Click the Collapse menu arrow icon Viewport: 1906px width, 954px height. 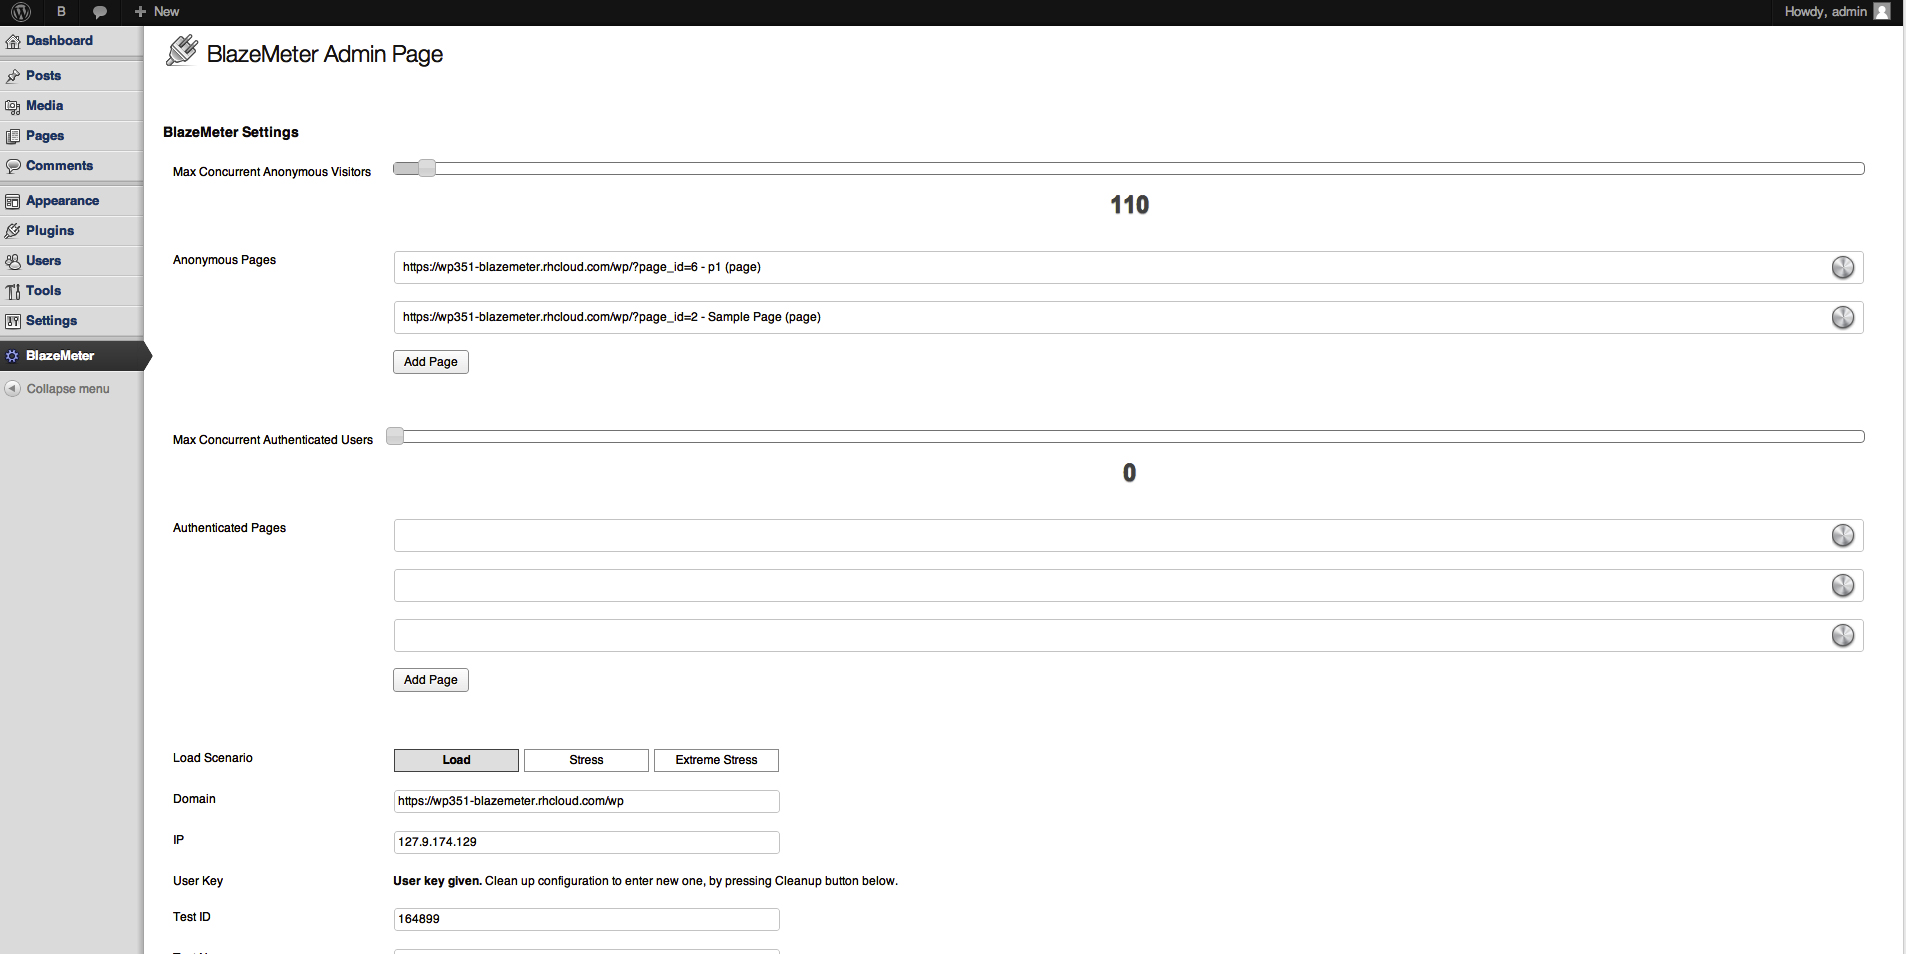13,389
